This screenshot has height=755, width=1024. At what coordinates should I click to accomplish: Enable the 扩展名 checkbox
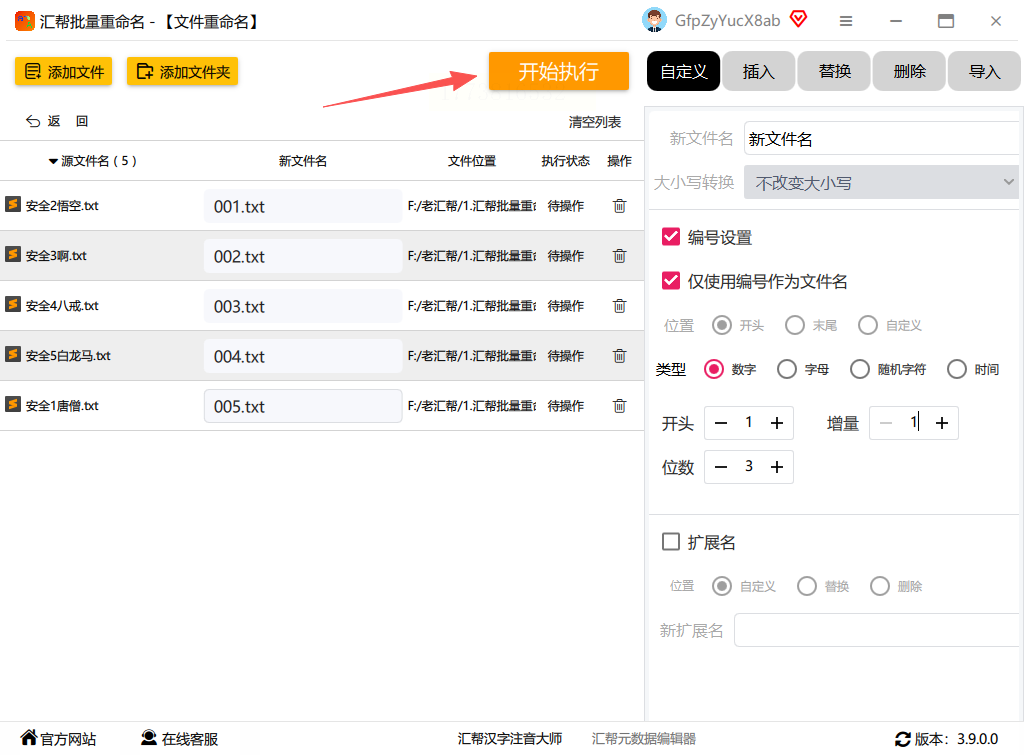click(x=672, y=542)
